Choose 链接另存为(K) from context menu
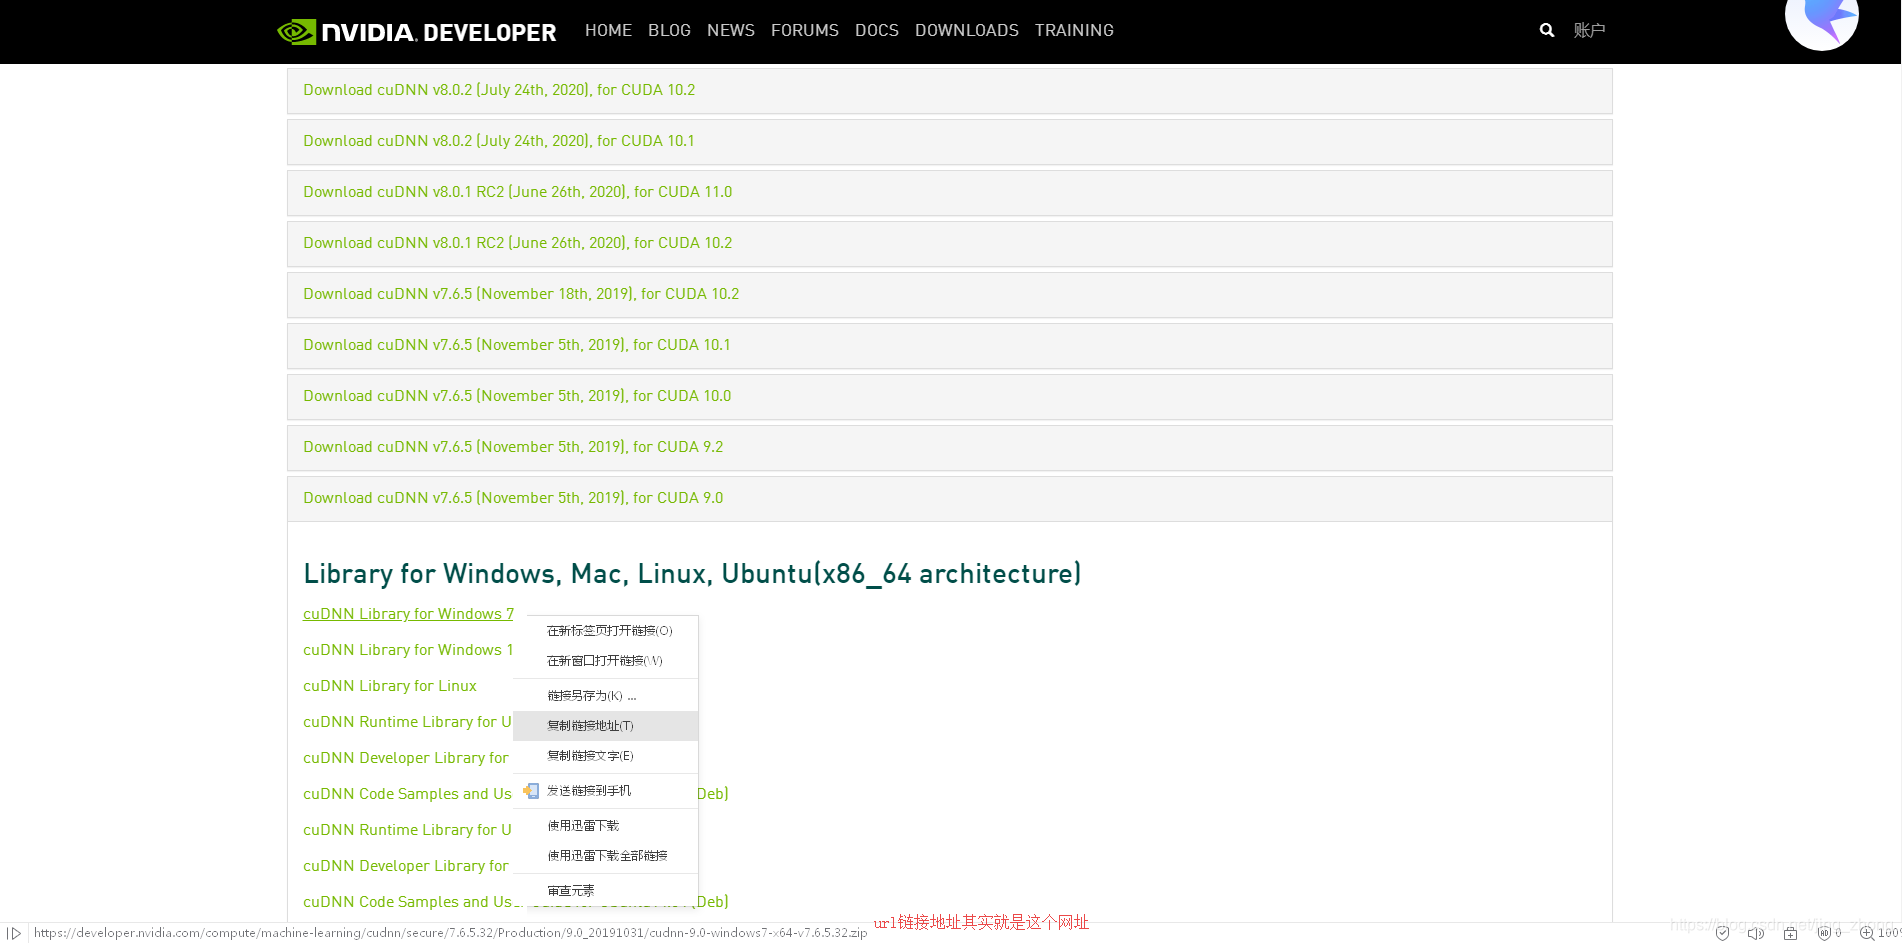The image size is (1902, 943). (606, 696)
